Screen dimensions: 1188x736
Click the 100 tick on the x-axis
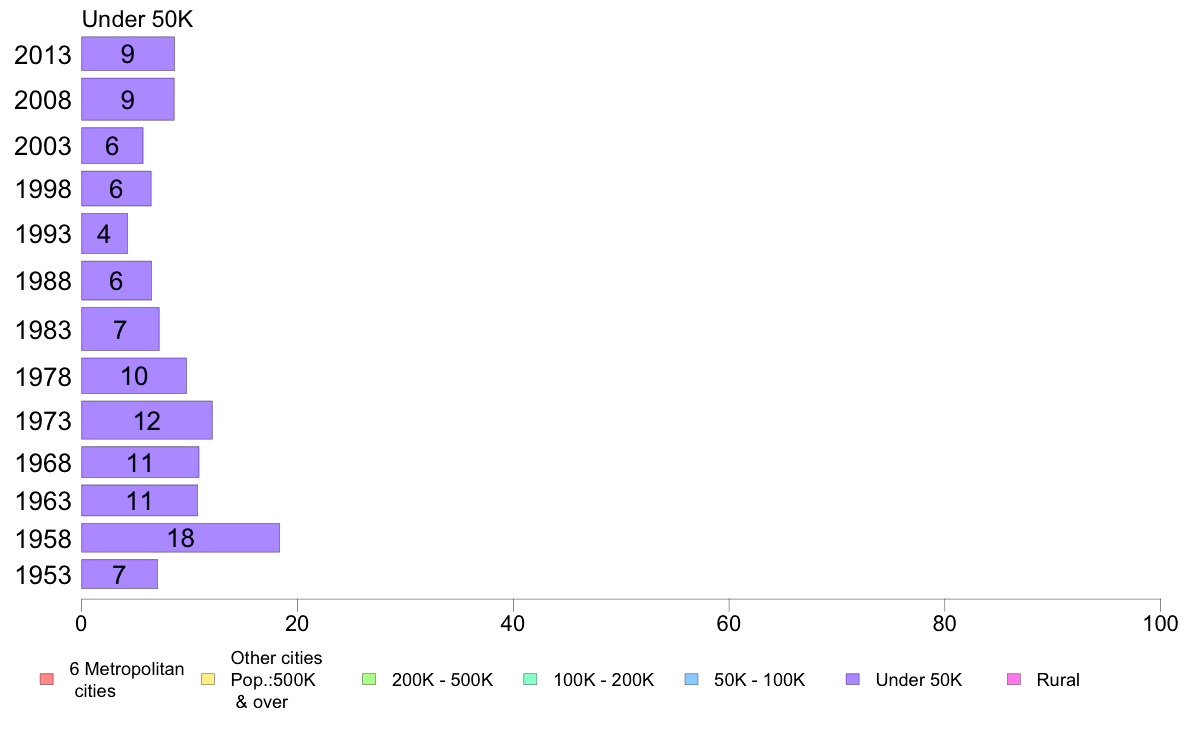pyautogui.click(x=1160, y=624)
